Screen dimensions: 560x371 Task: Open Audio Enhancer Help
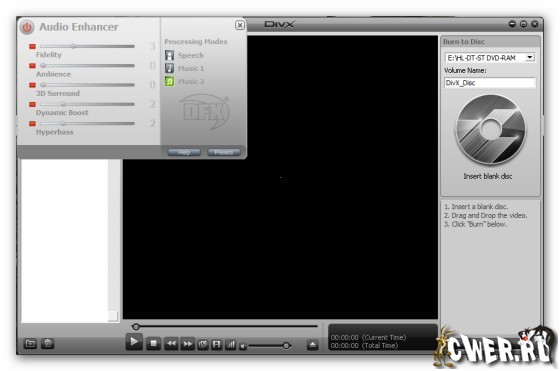coord(184,152)
